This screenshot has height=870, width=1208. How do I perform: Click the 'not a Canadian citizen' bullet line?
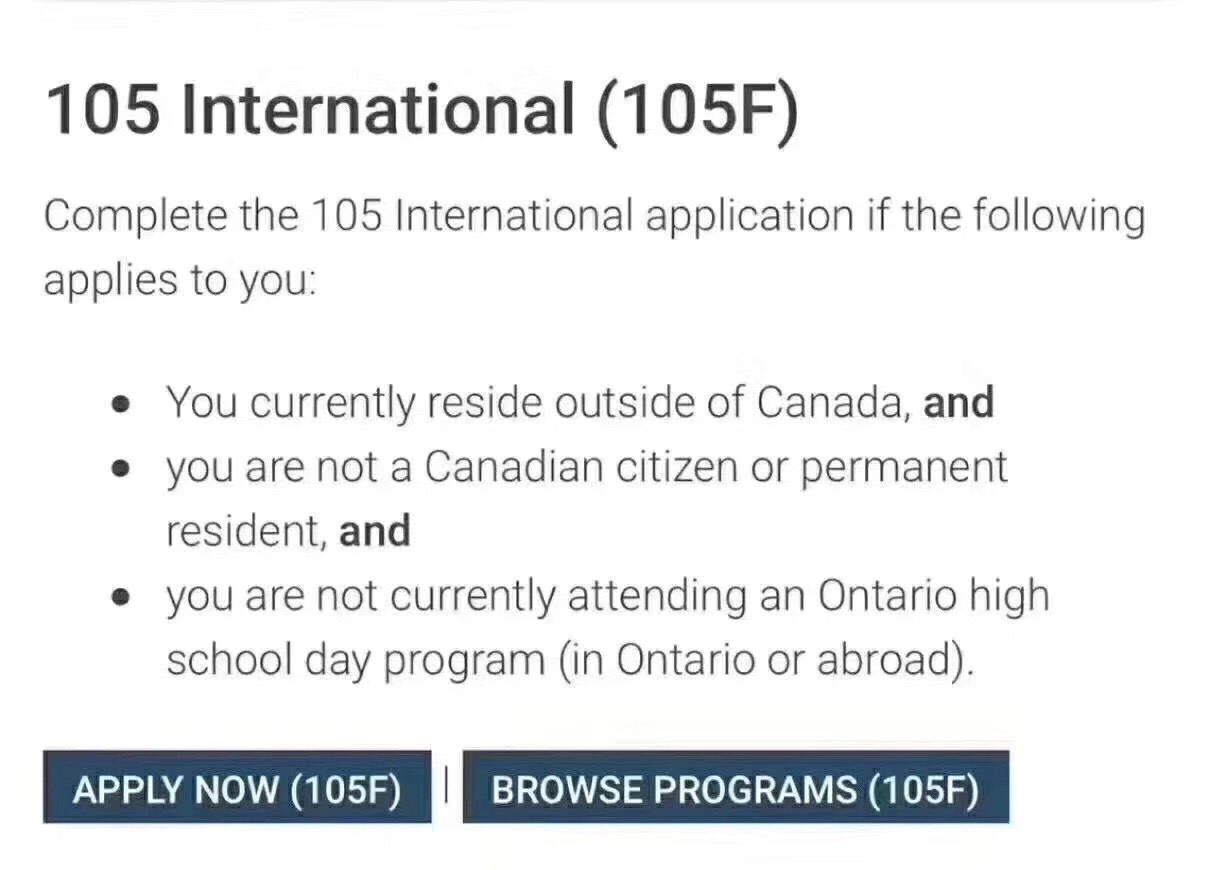586,467
